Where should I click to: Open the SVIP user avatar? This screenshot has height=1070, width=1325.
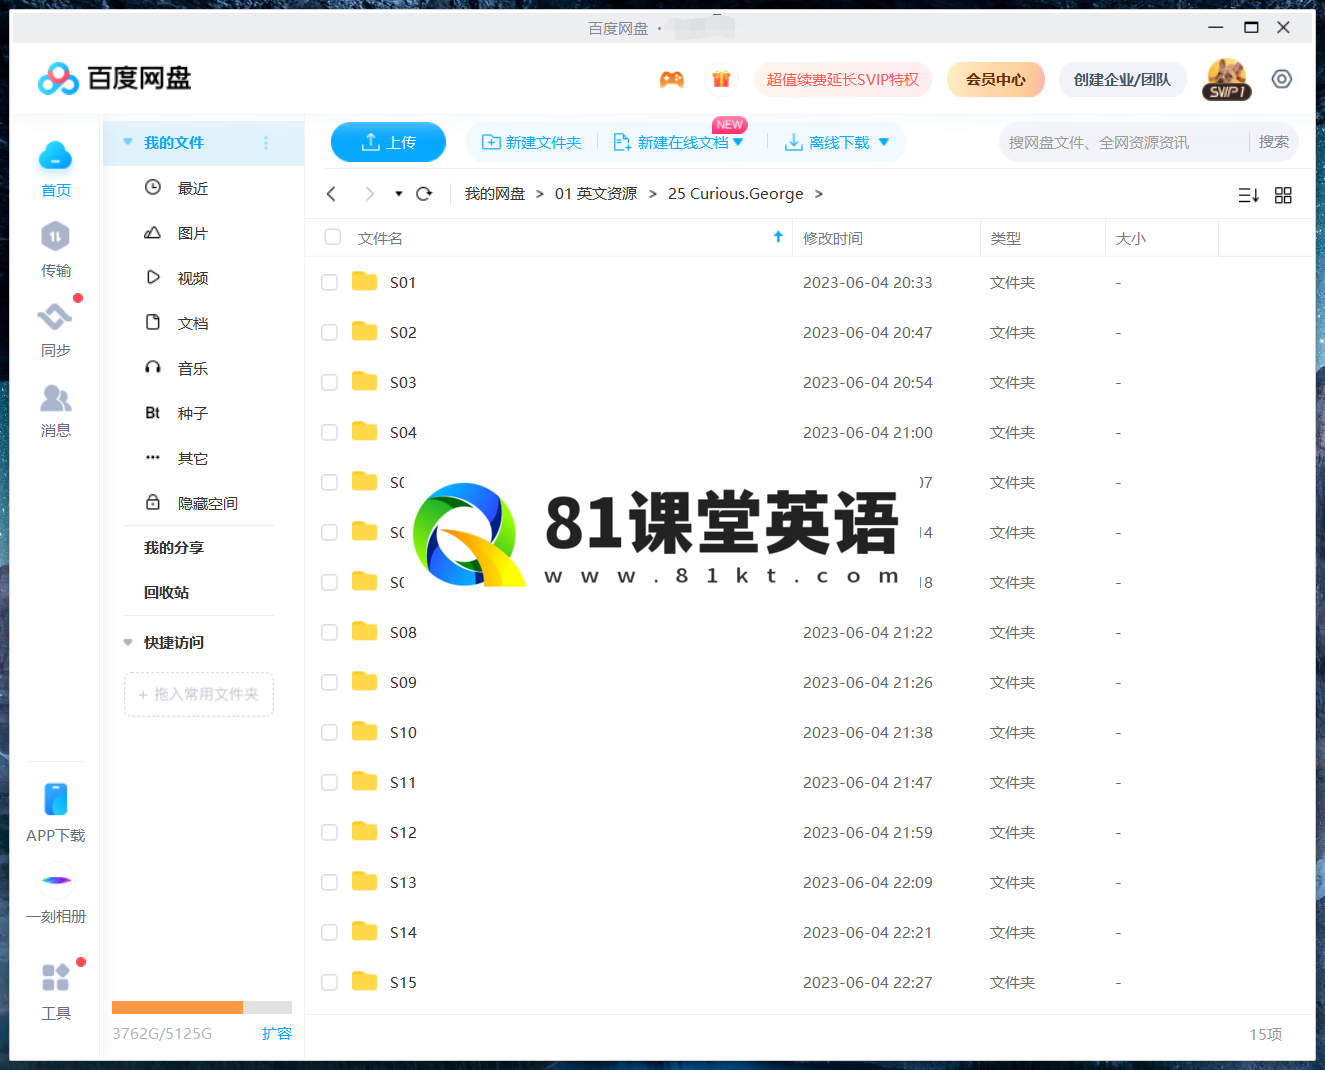click(1227, 79)
